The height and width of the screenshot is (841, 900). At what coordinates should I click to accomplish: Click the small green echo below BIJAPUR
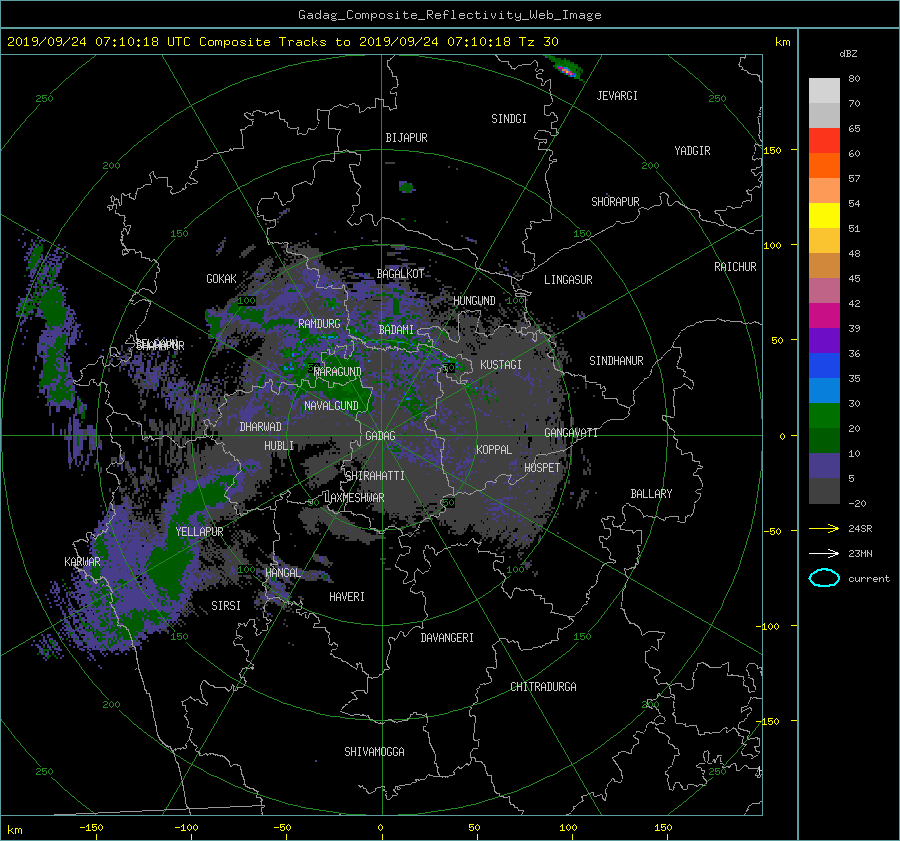pyautogui.click(x=406, y=187)
